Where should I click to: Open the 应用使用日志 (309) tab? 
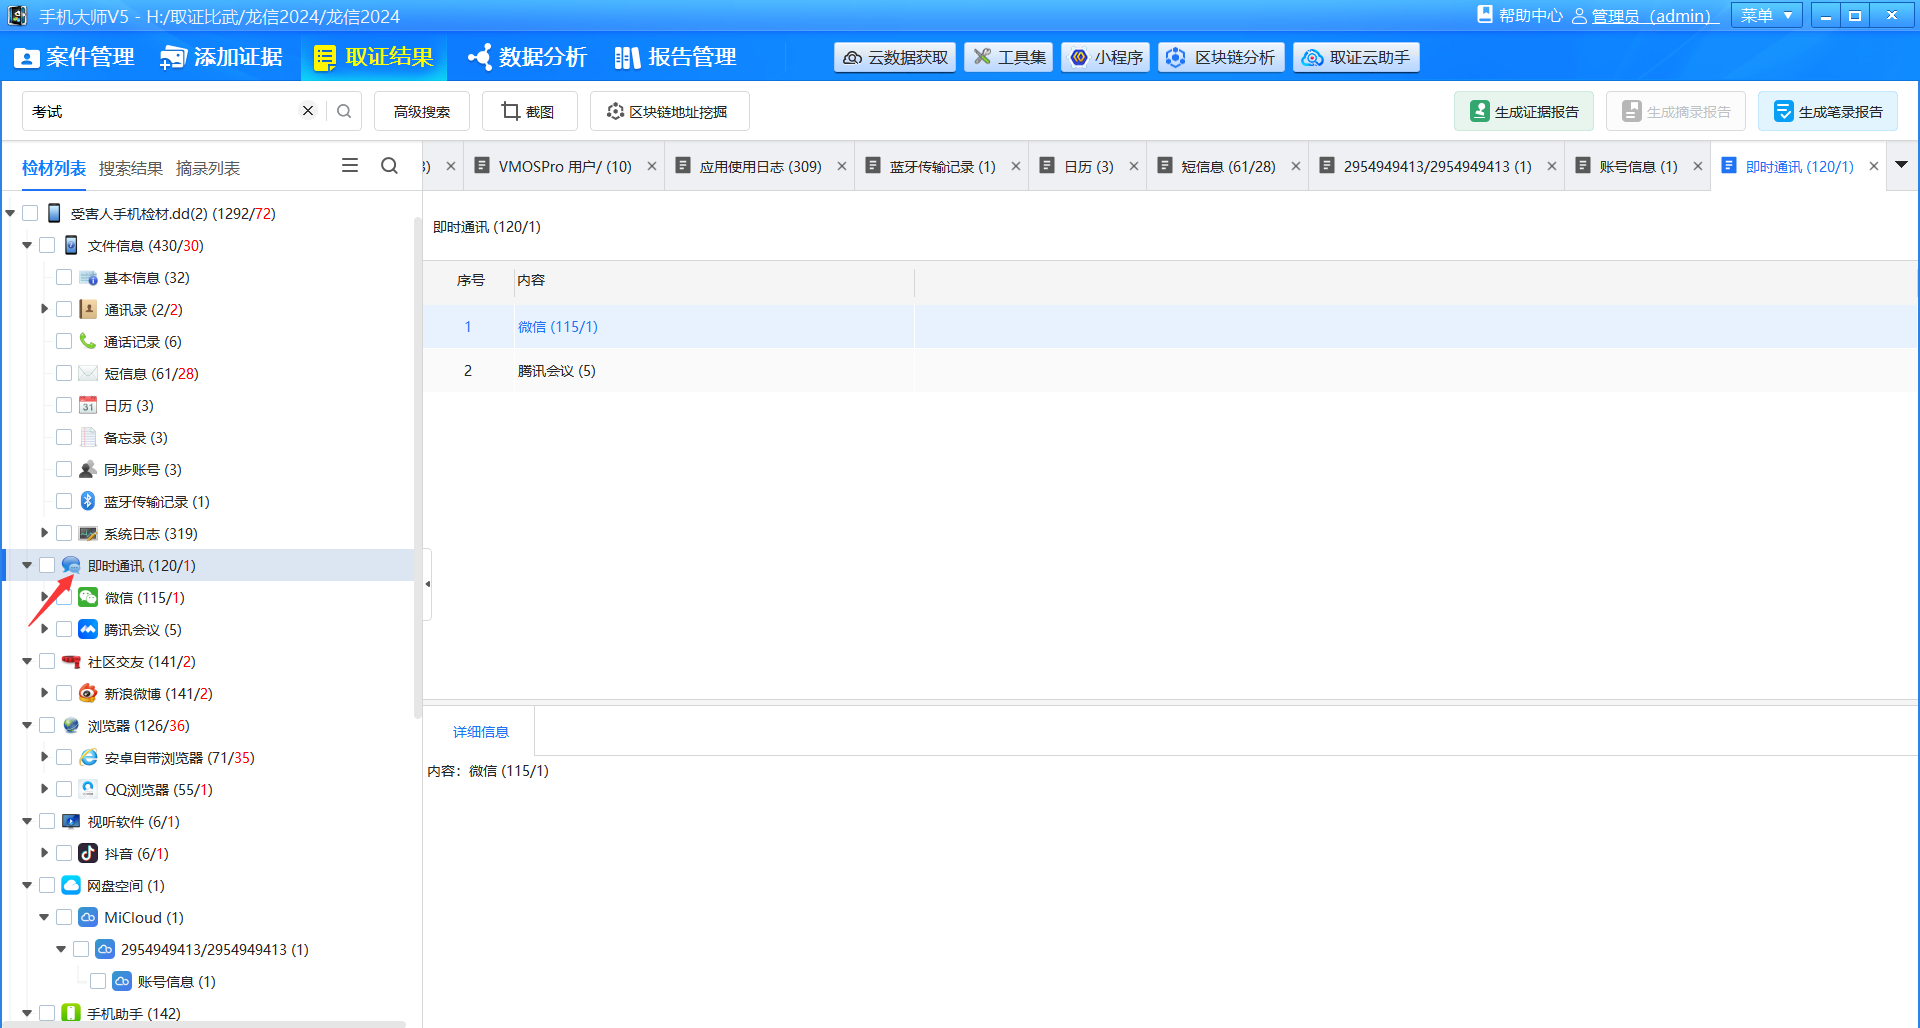tap(759, 167)
